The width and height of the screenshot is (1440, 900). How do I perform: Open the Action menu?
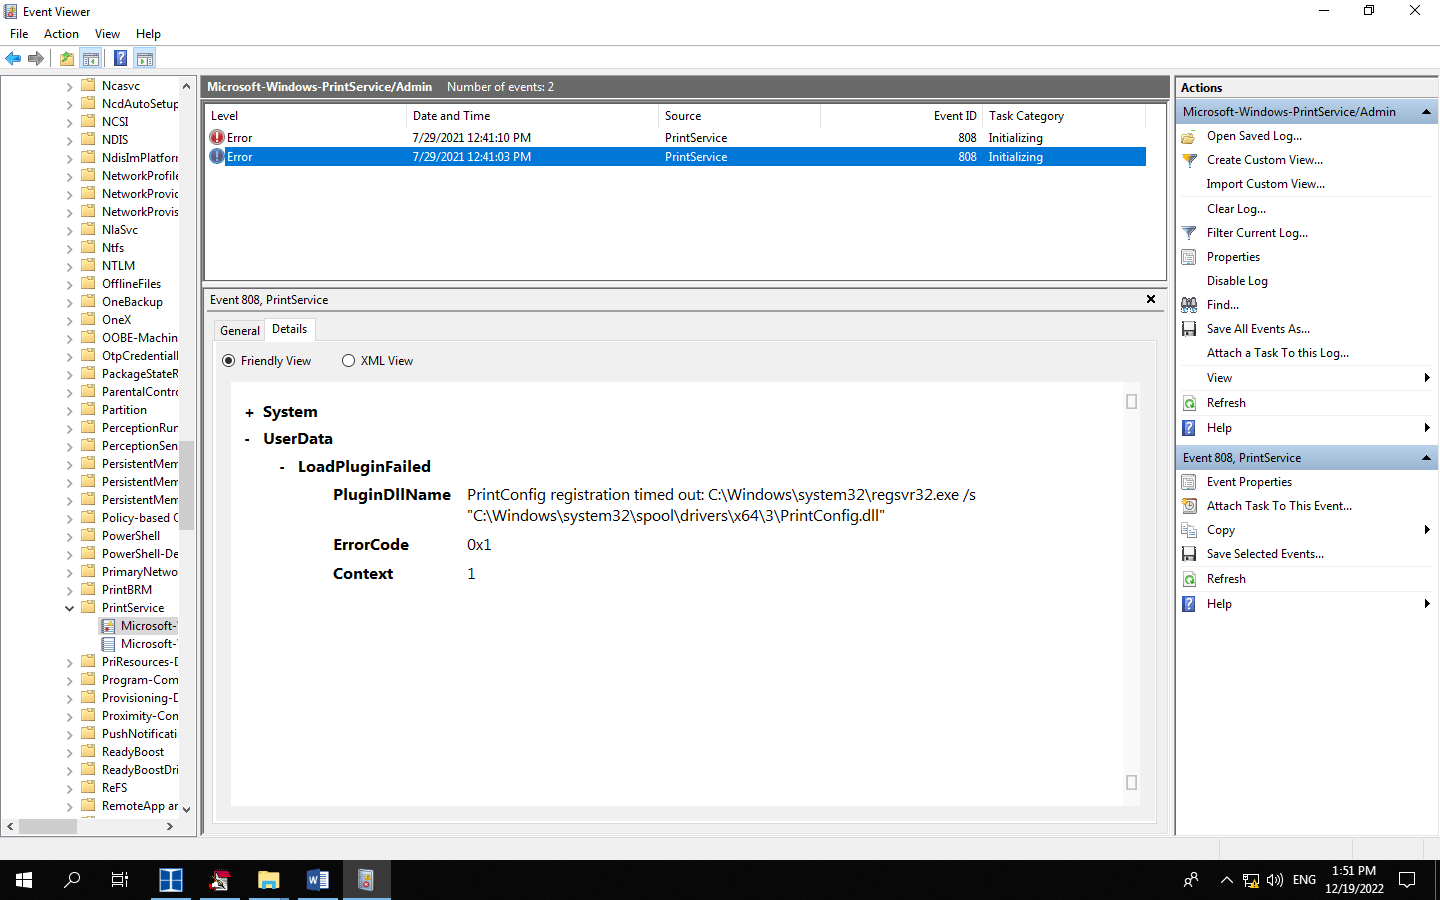(61, 34)
